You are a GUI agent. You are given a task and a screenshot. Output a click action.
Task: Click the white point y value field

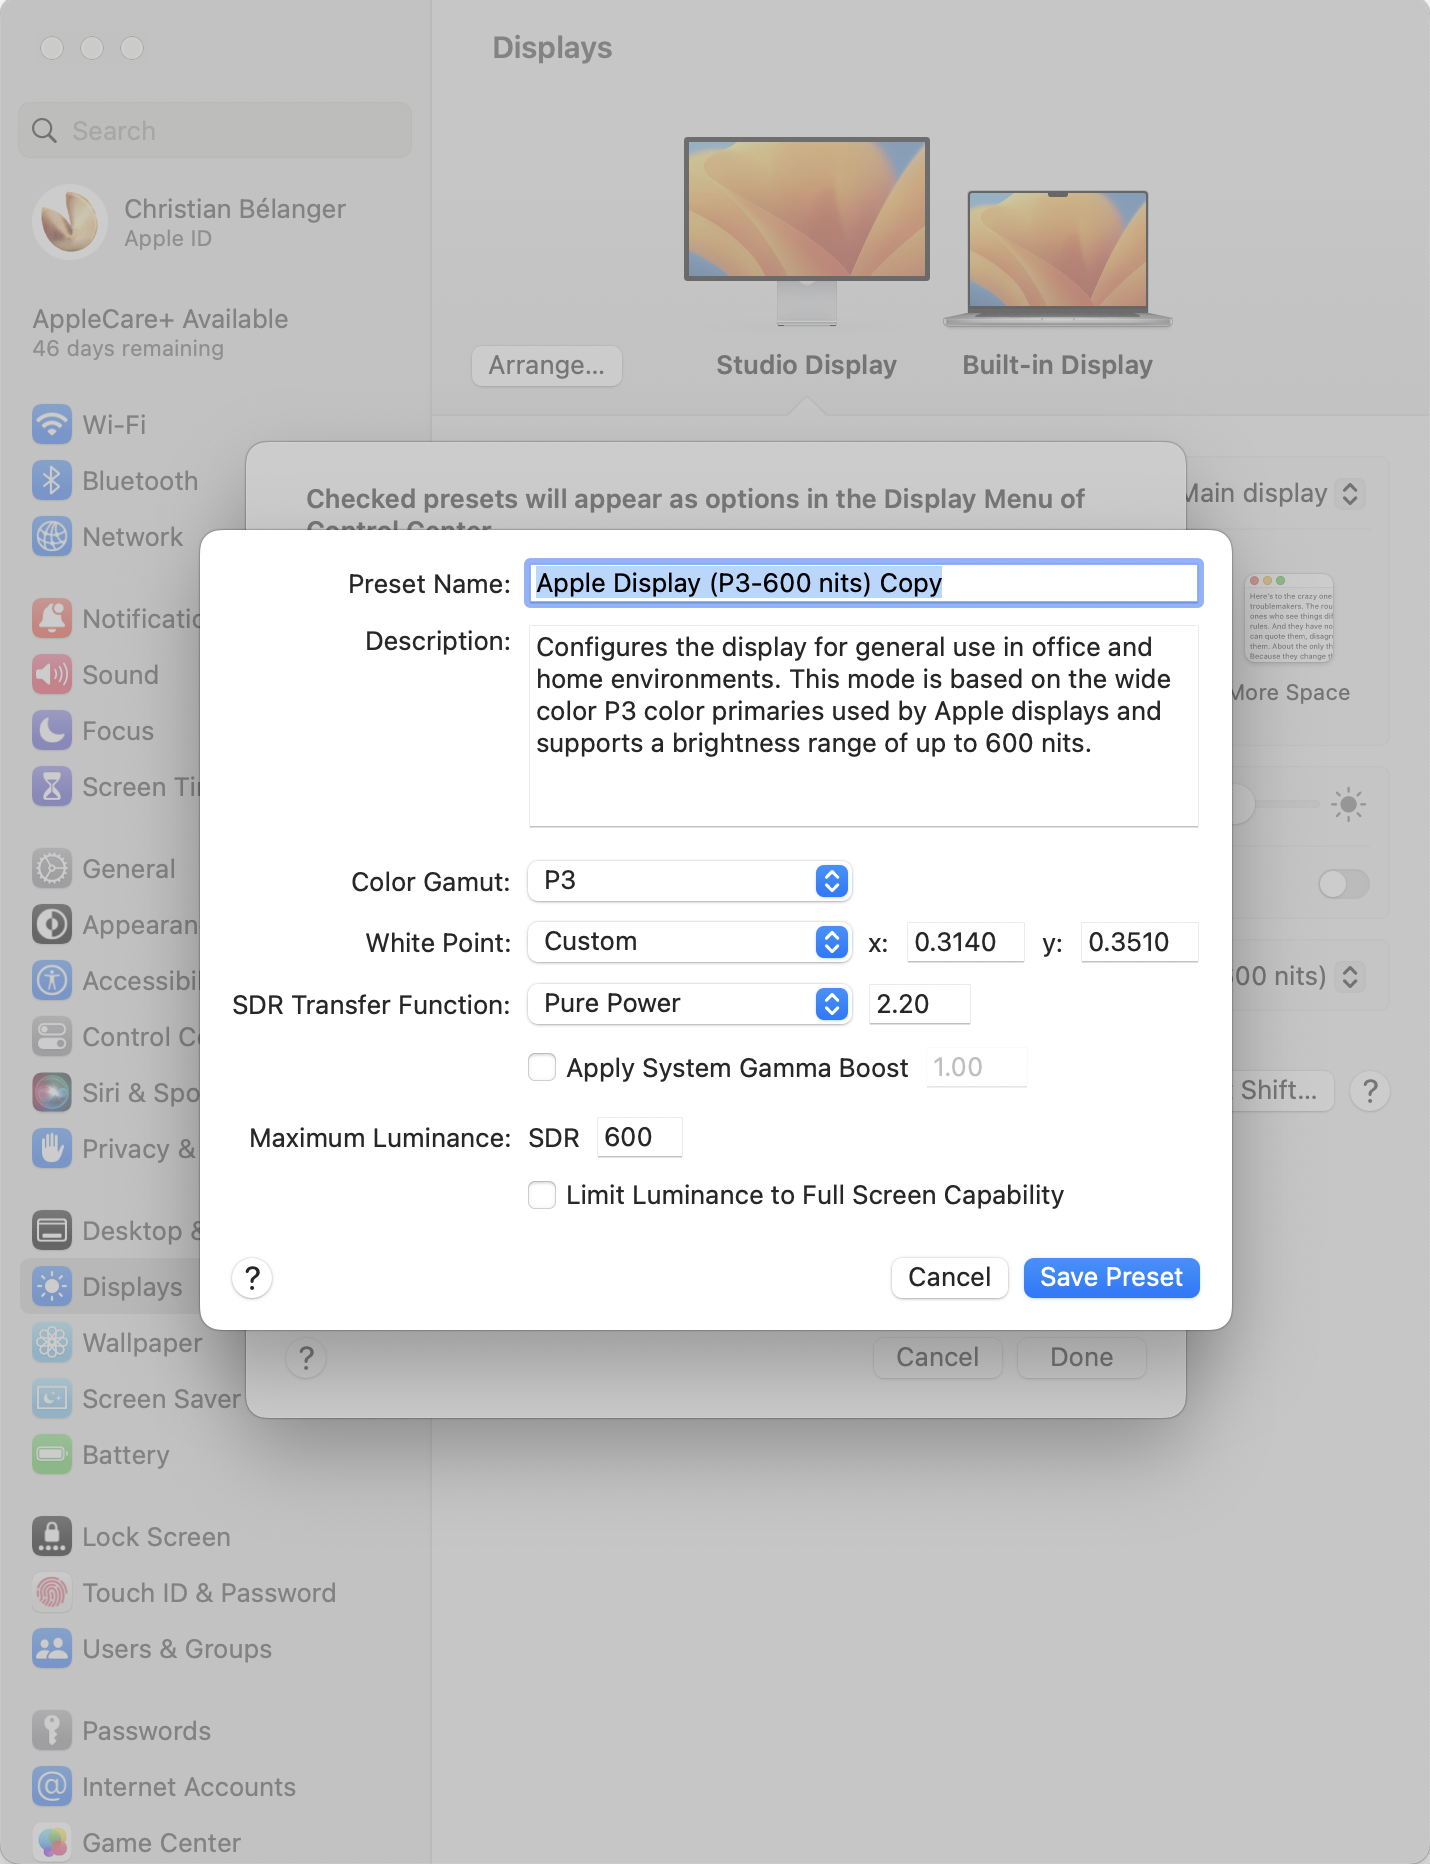click(x=1139, y=942)
